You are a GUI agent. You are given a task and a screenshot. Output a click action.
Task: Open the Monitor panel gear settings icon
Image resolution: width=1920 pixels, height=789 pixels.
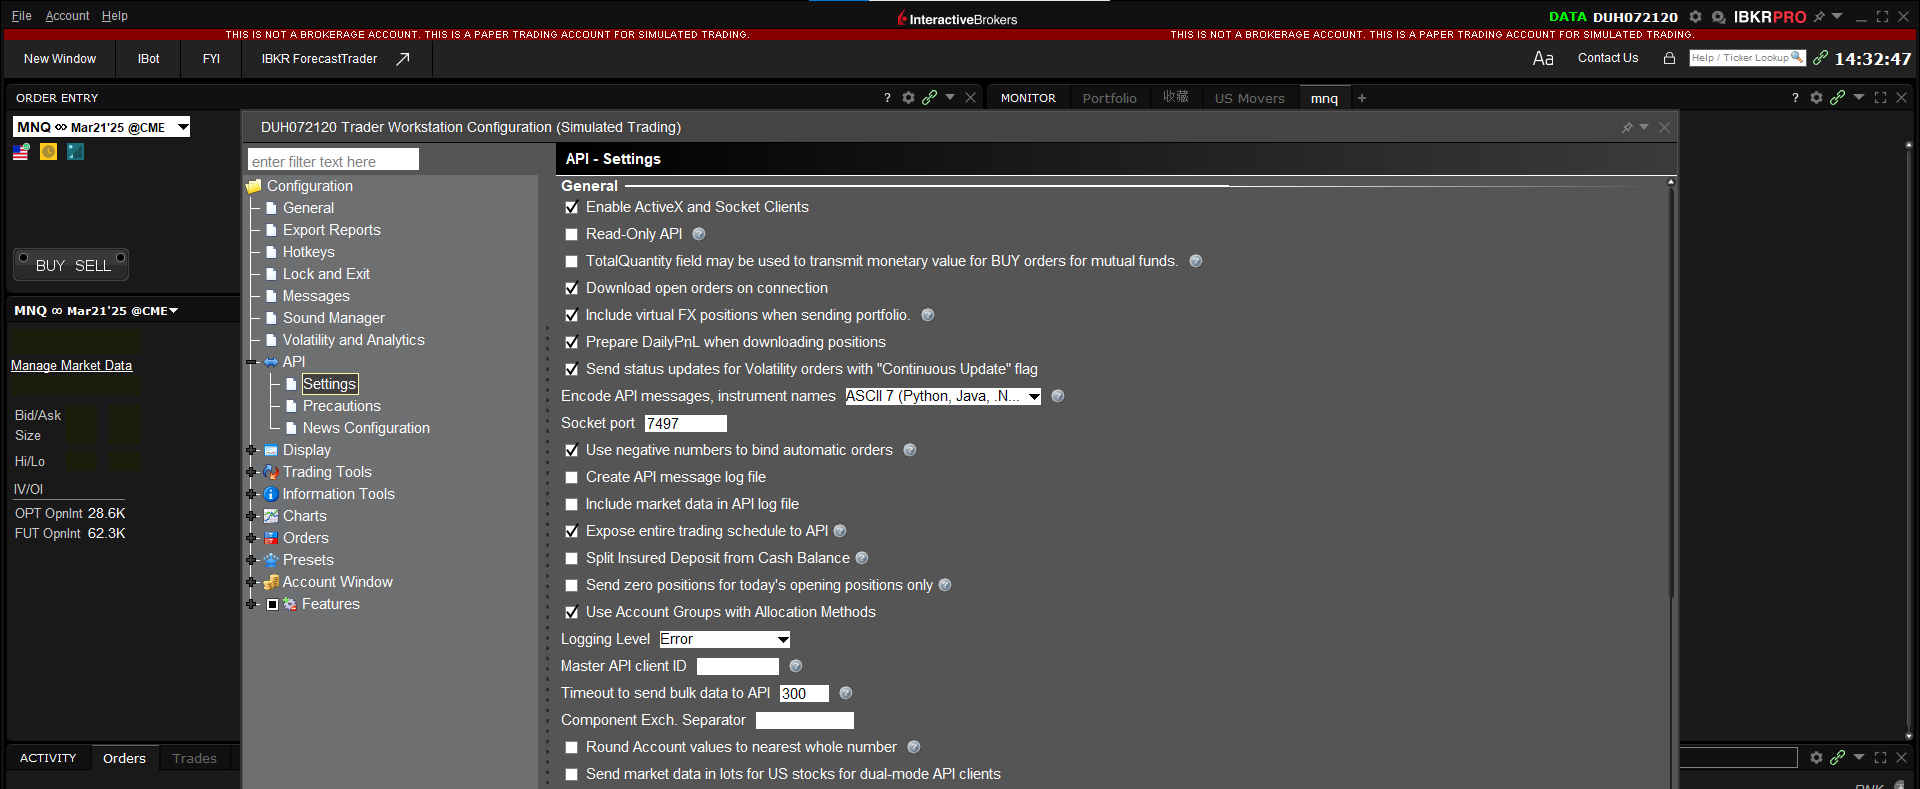click(x=1816, y=97)
